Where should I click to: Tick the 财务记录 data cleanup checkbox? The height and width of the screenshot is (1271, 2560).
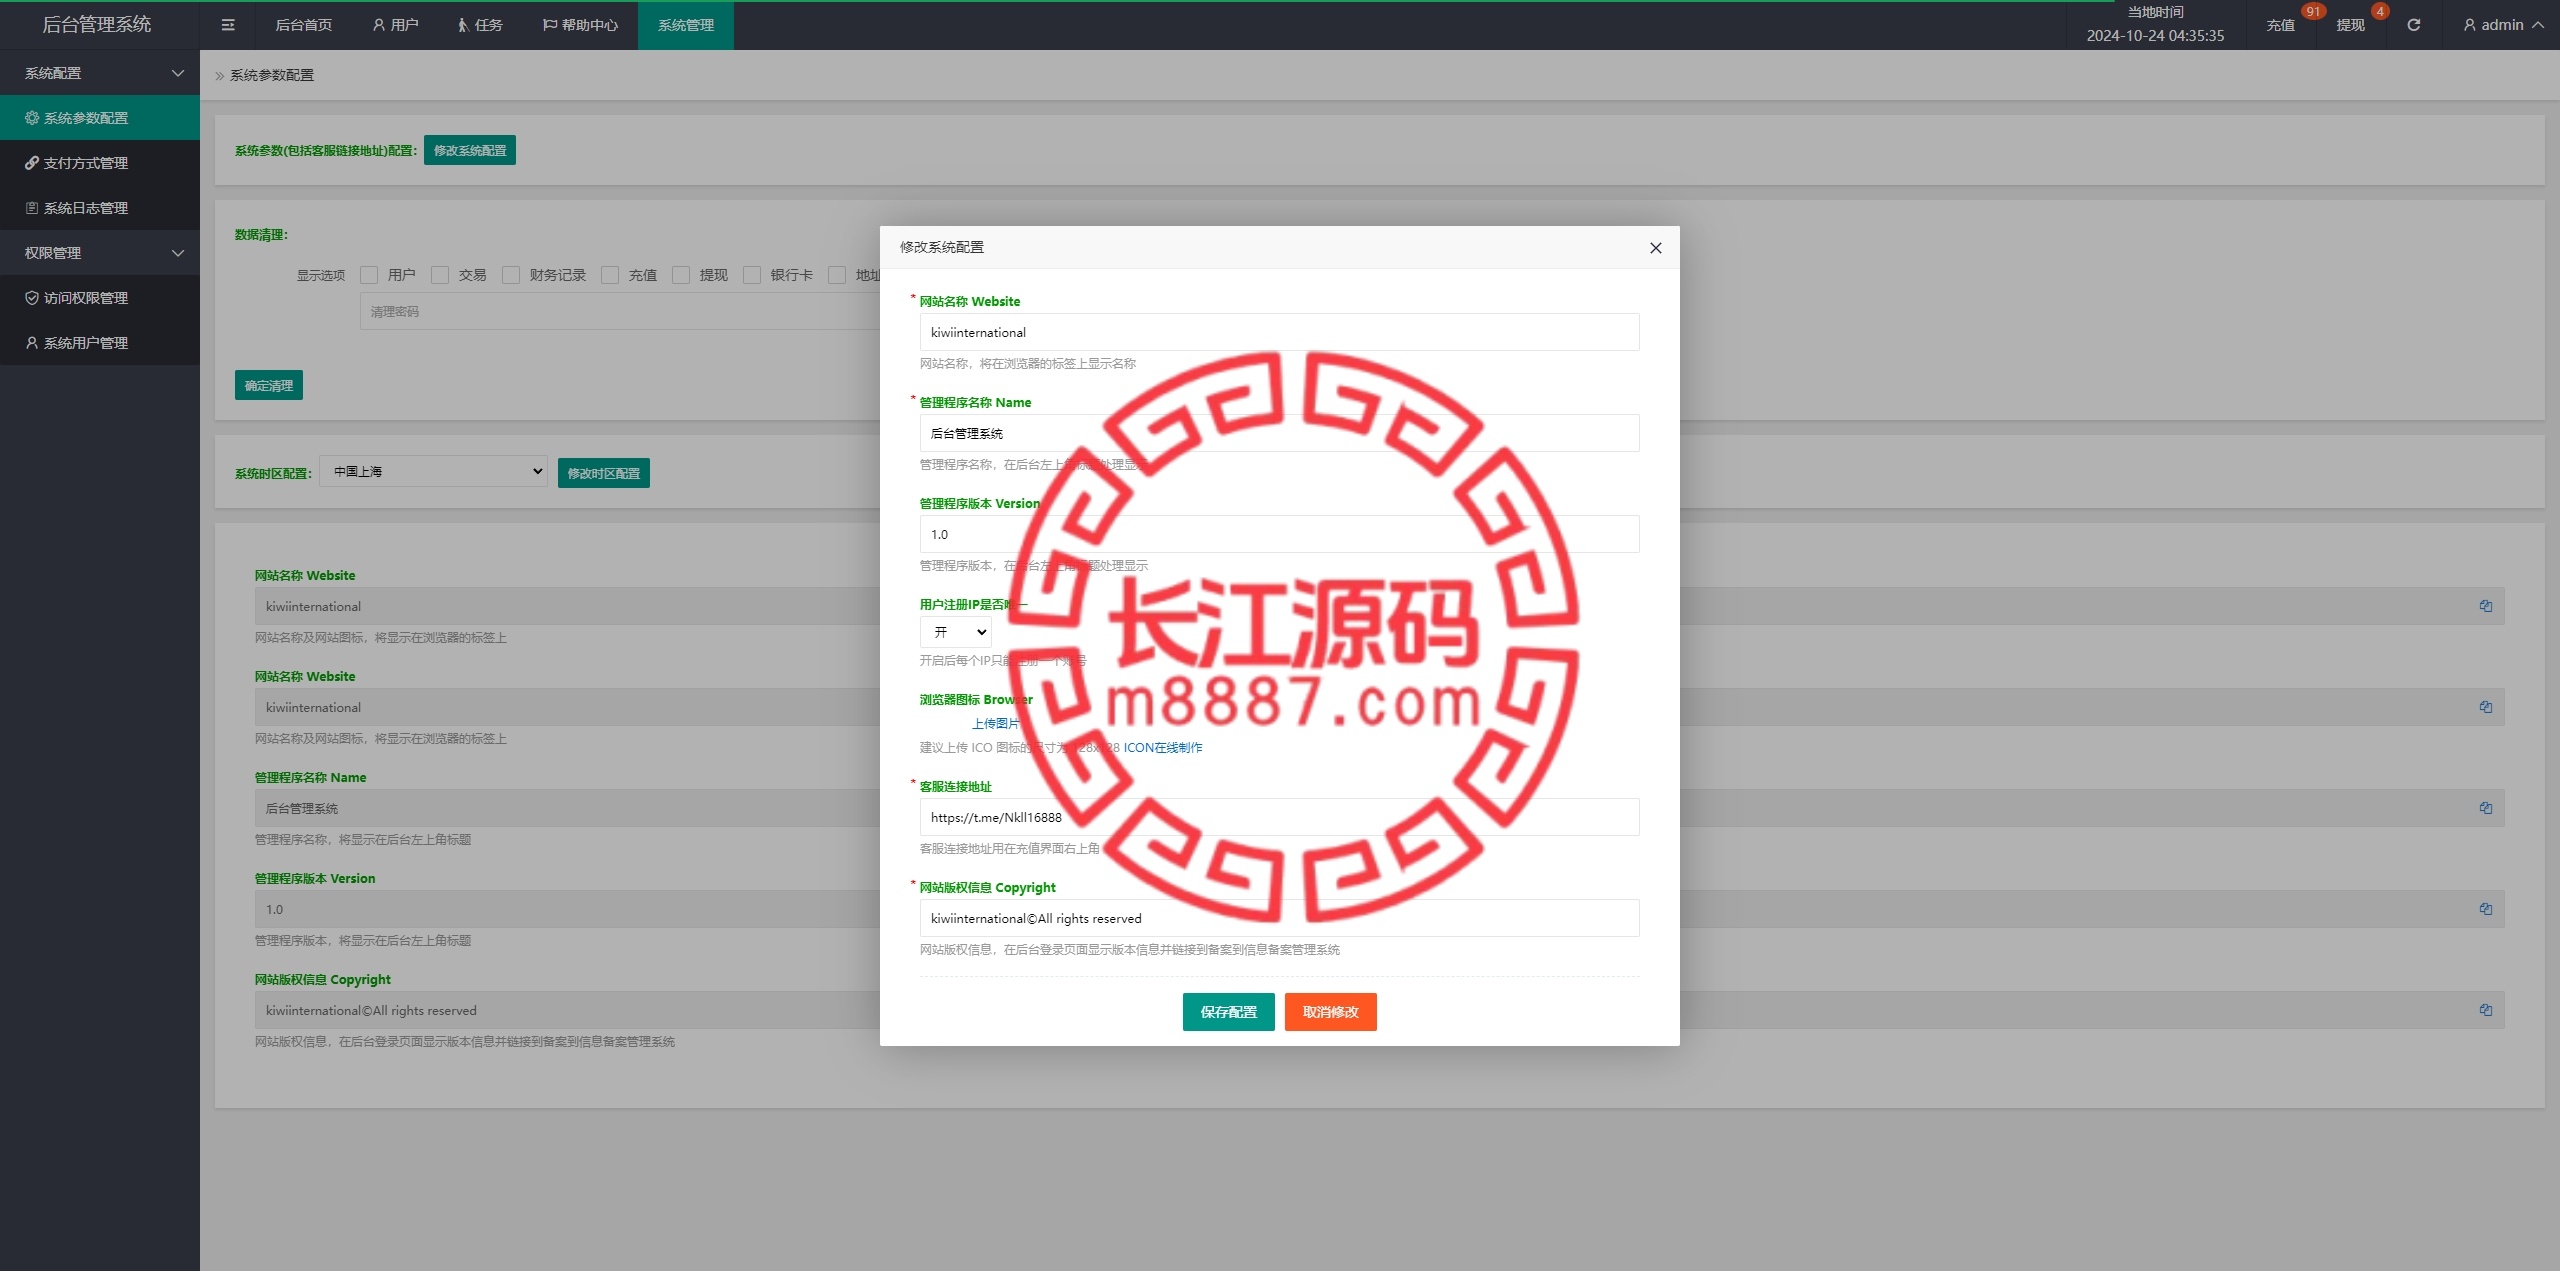point(511,275)
